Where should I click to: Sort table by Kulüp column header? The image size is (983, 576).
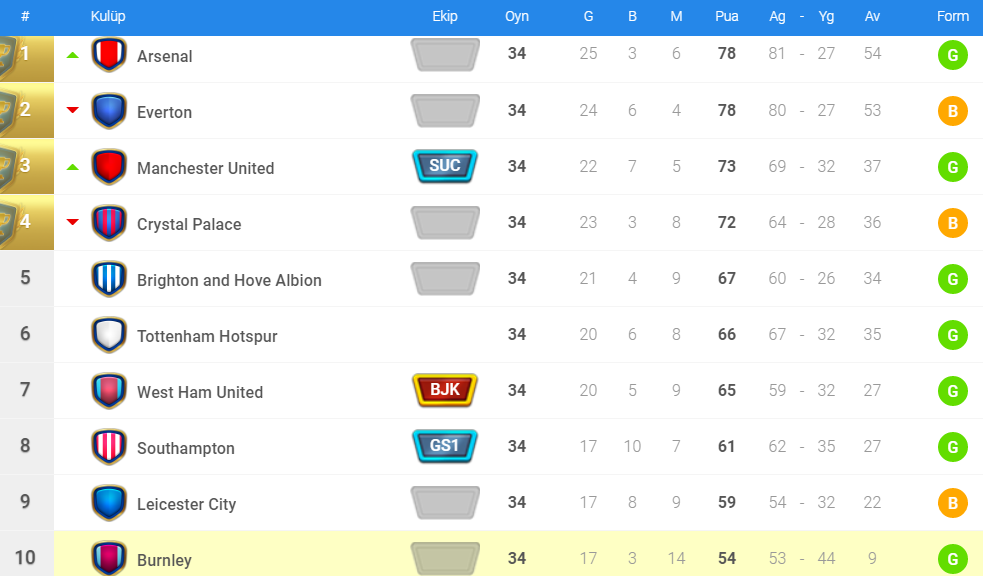[x=108, y=16]
